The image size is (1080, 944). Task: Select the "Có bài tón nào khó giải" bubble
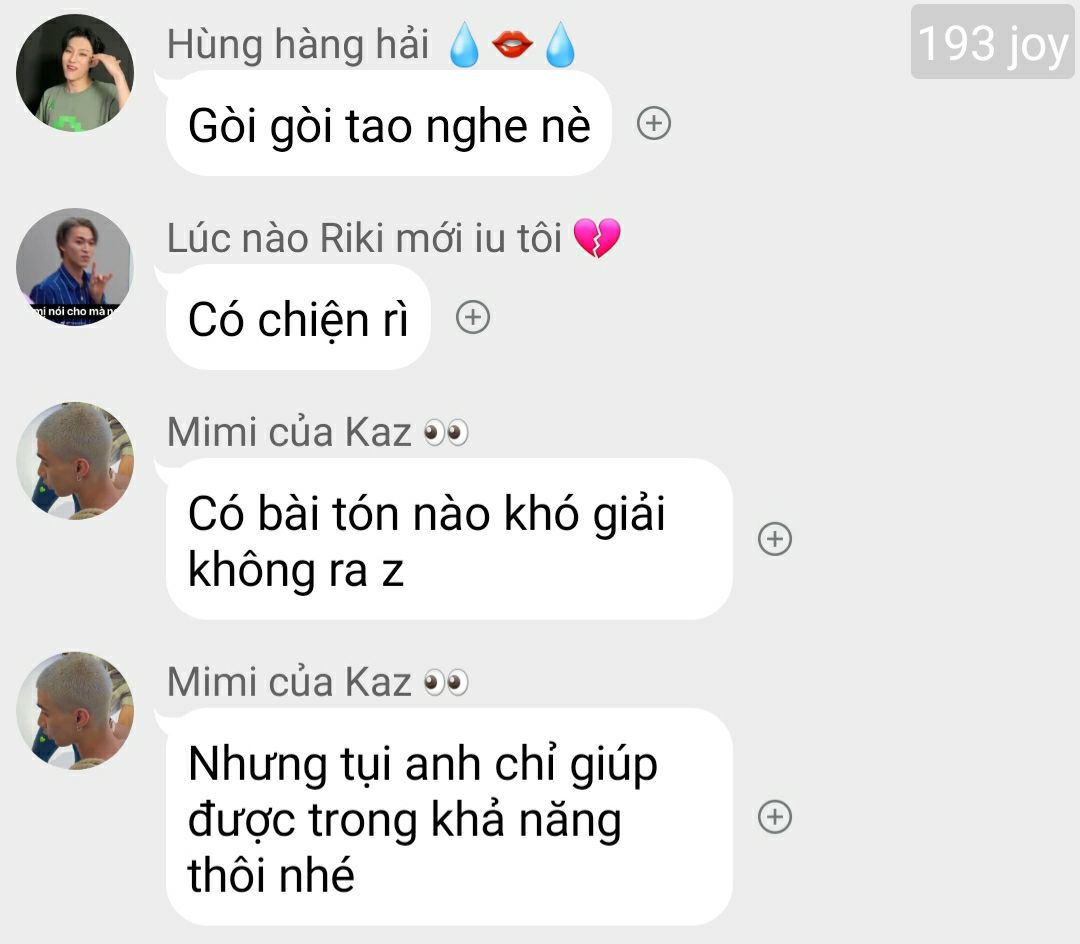(449, 539)
